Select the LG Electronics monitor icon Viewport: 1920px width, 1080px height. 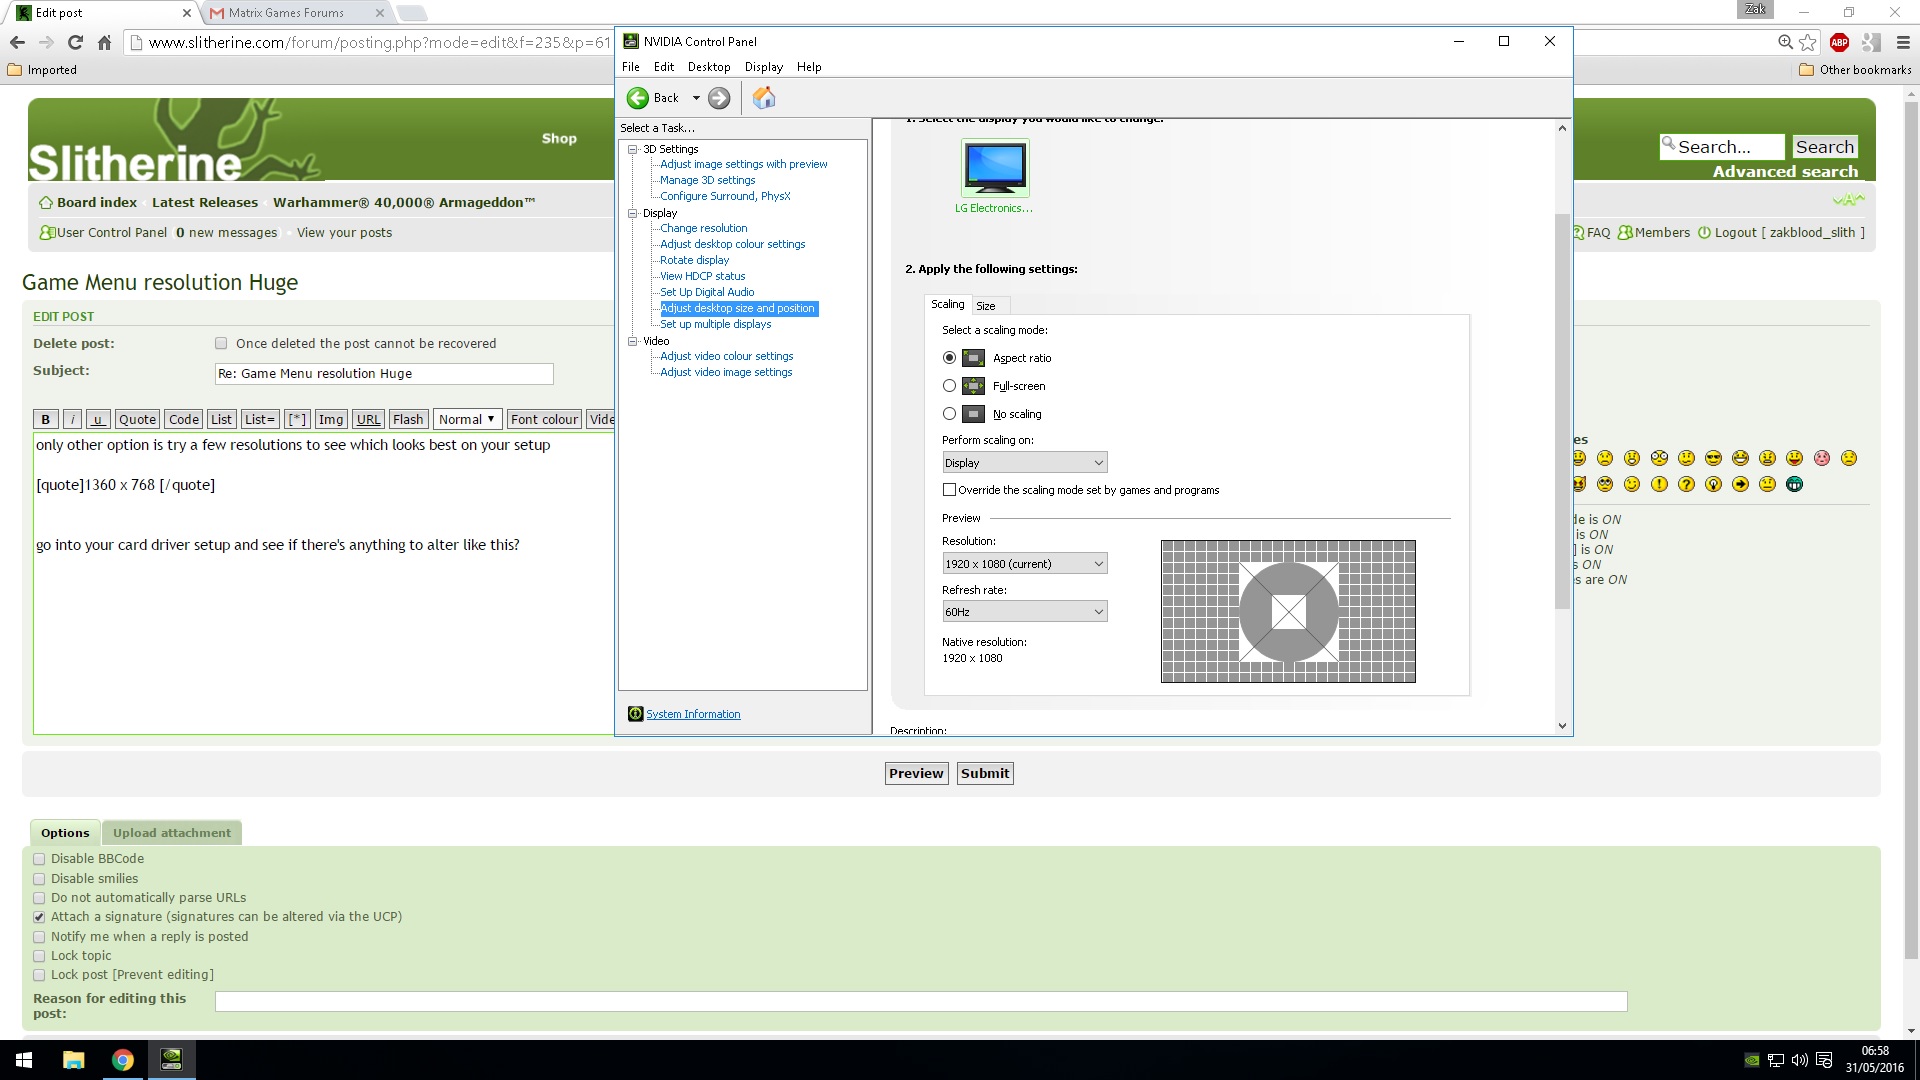(994, 168)
